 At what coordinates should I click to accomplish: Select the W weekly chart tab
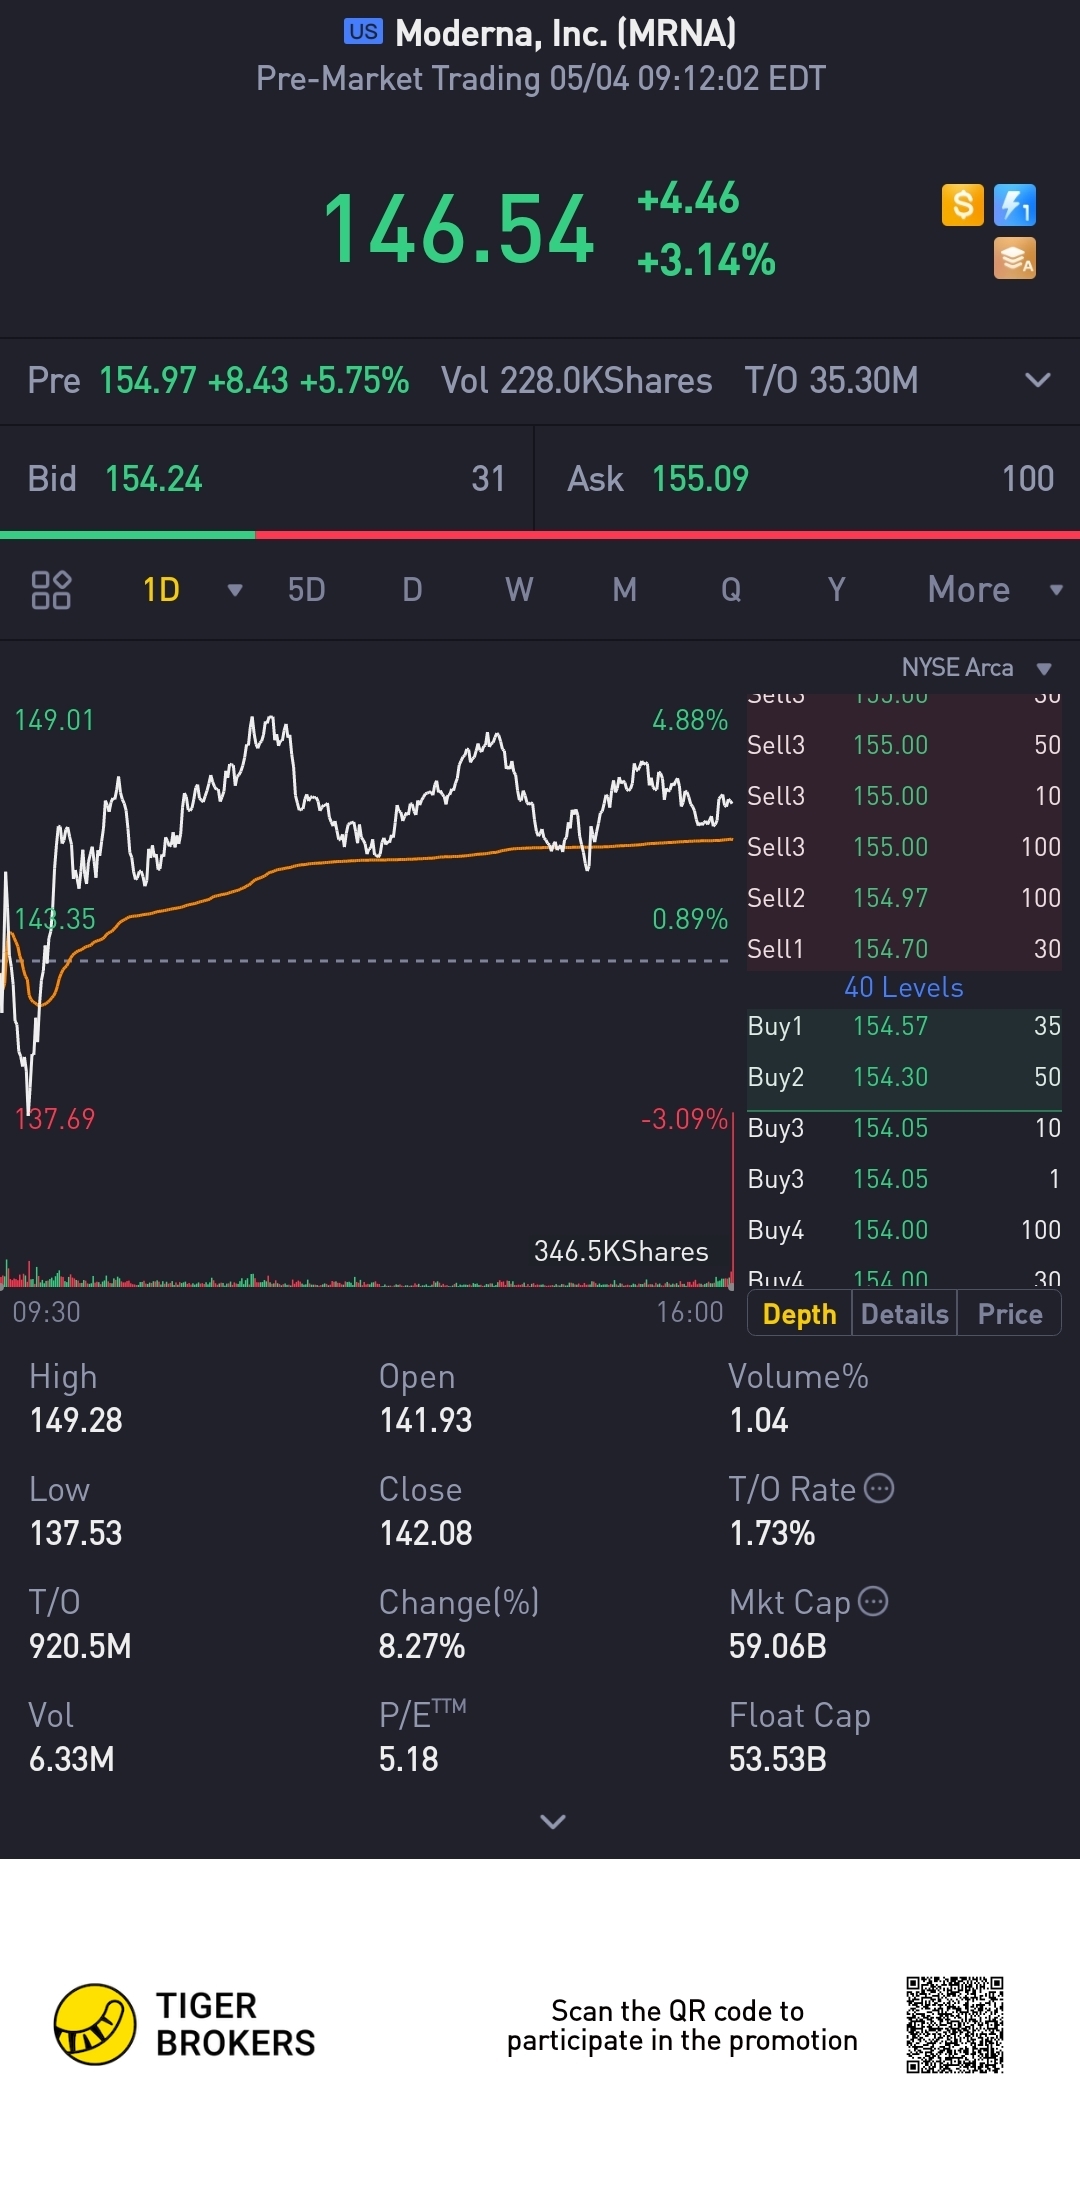point(518,589)
